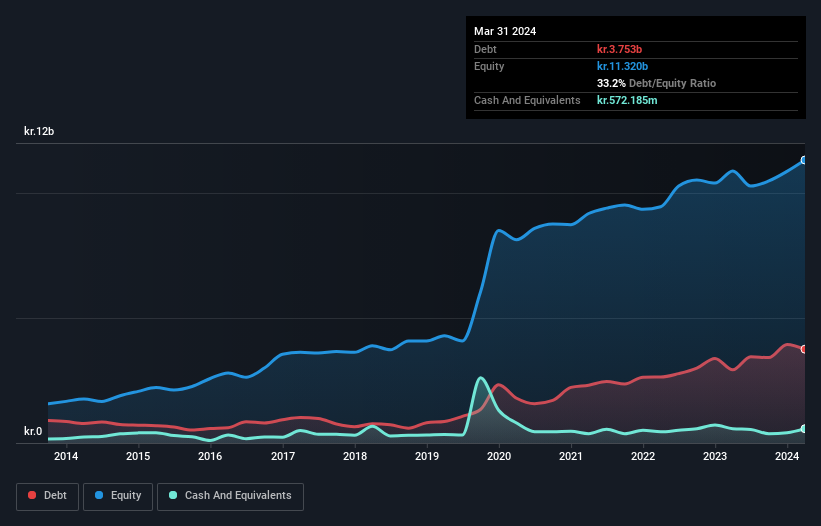This screenshot has height=526, width=821.
Task: Click the 2018 x-axis label
Action: click(355, 456)
